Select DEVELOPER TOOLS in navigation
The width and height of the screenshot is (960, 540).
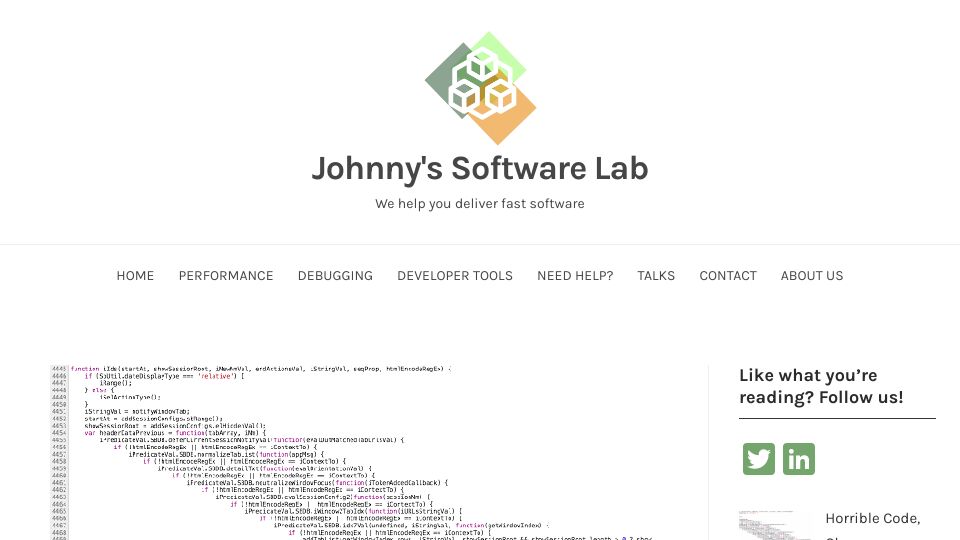pyautogui.click(x=455, y=276)
